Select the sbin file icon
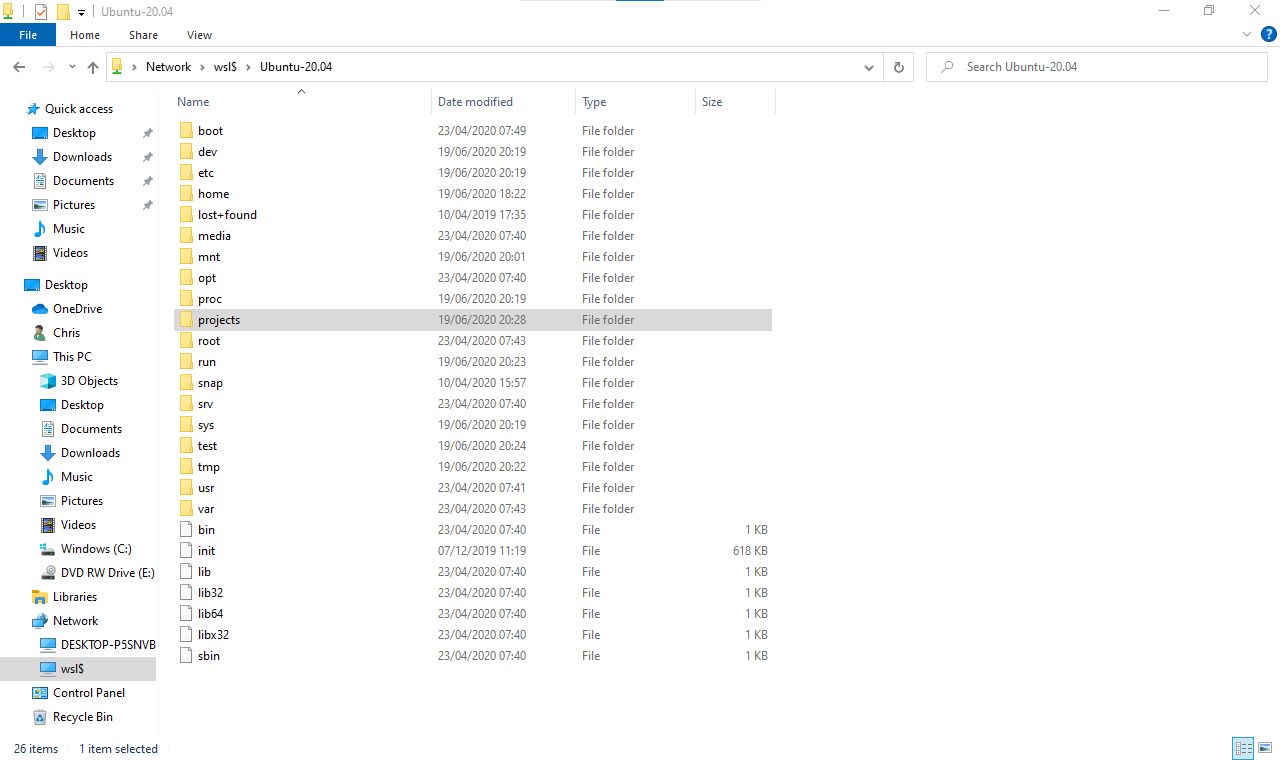 click(x=186, y=656)
